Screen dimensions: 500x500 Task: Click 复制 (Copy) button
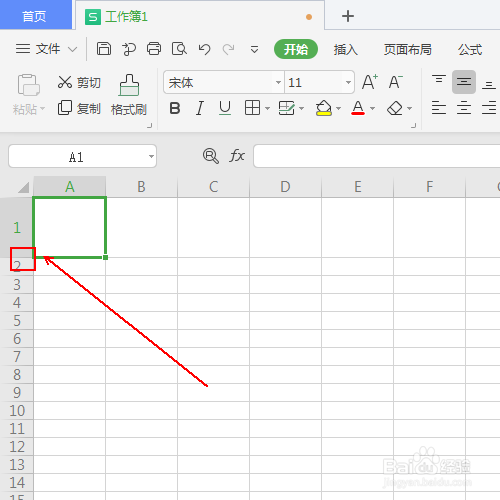tap(79, 108)
